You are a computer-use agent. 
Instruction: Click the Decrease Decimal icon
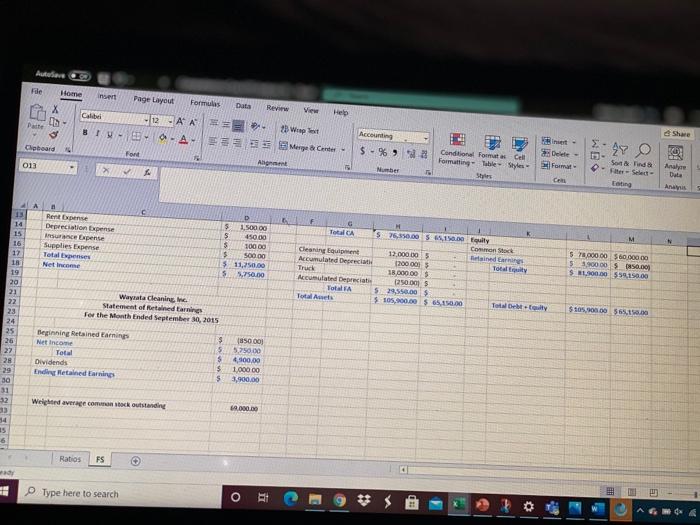point(424,155)
